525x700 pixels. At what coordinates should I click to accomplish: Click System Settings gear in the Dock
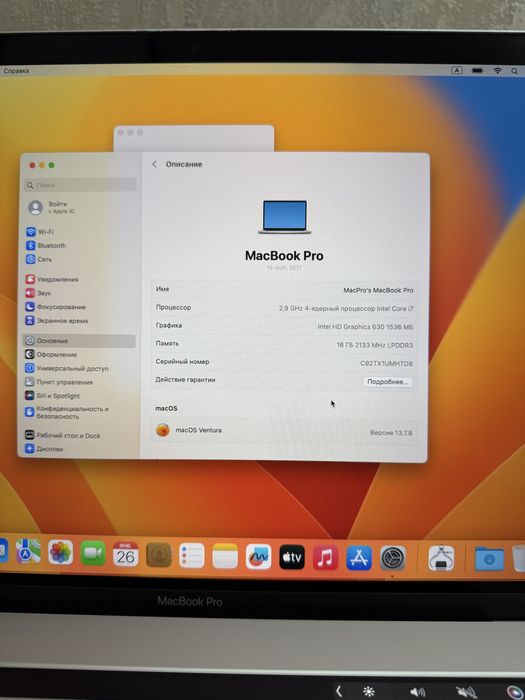coord(393,558)
